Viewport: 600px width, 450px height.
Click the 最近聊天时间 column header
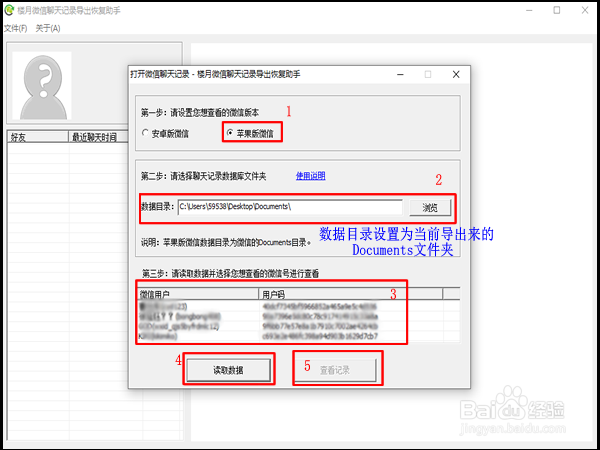click(98, 137)
